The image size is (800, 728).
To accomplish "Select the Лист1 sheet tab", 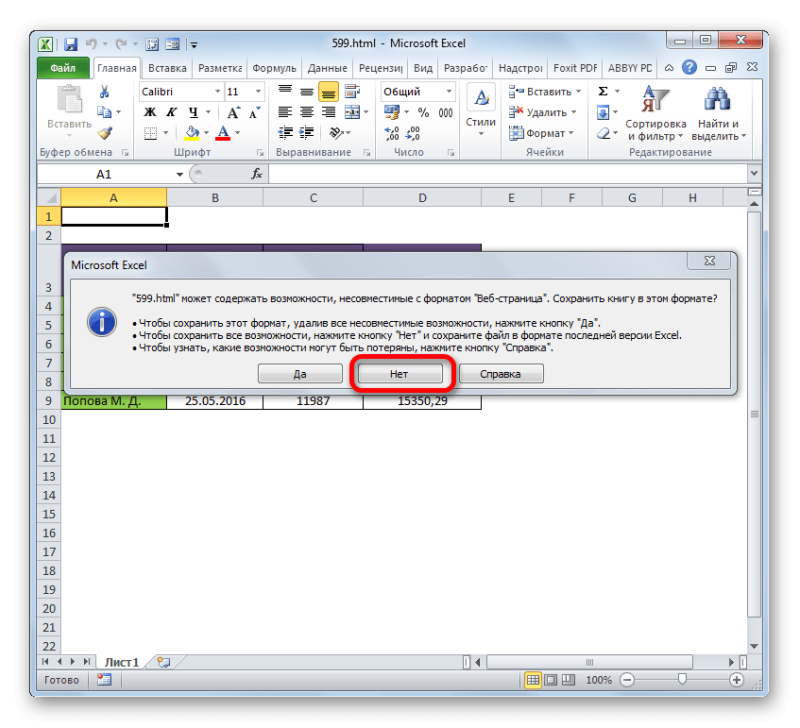I will tap(122, 662).
